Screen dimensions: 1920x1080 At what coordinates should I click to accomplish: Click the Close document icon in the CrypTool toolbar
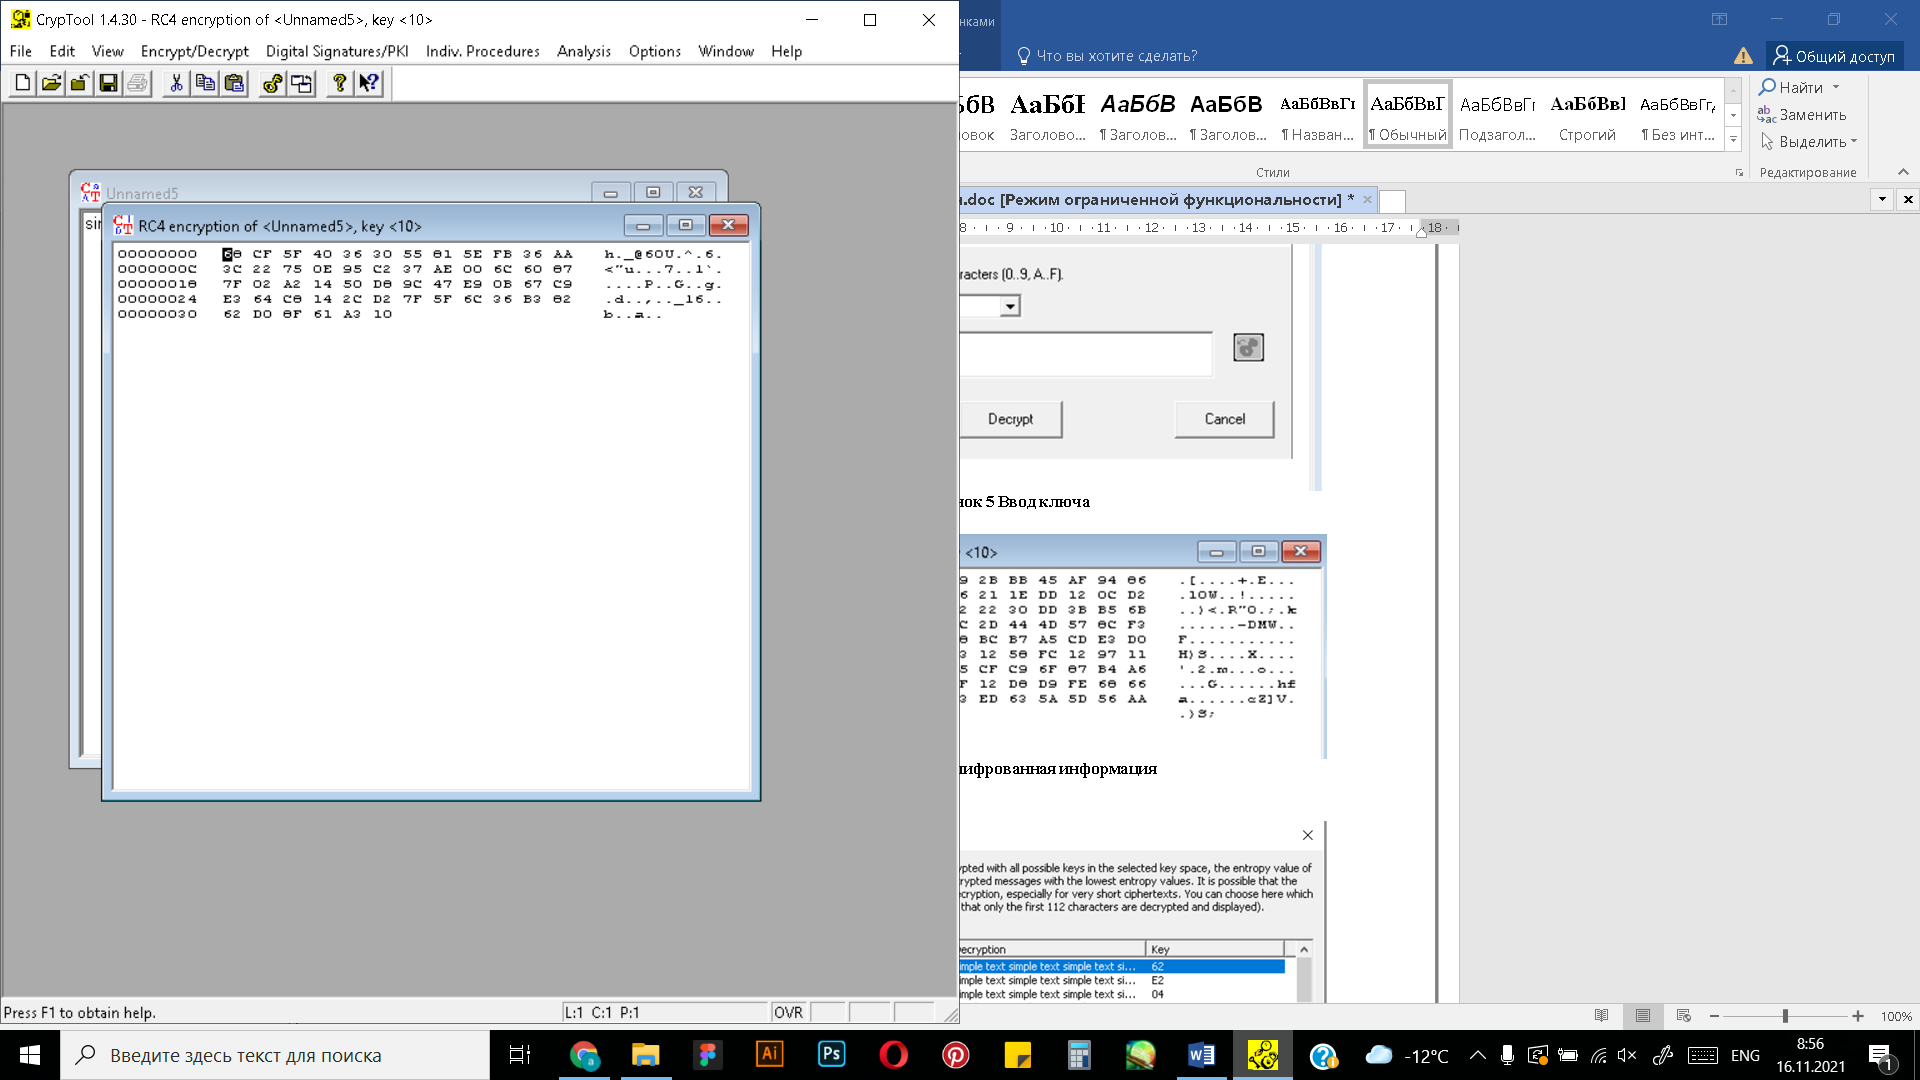79,84
